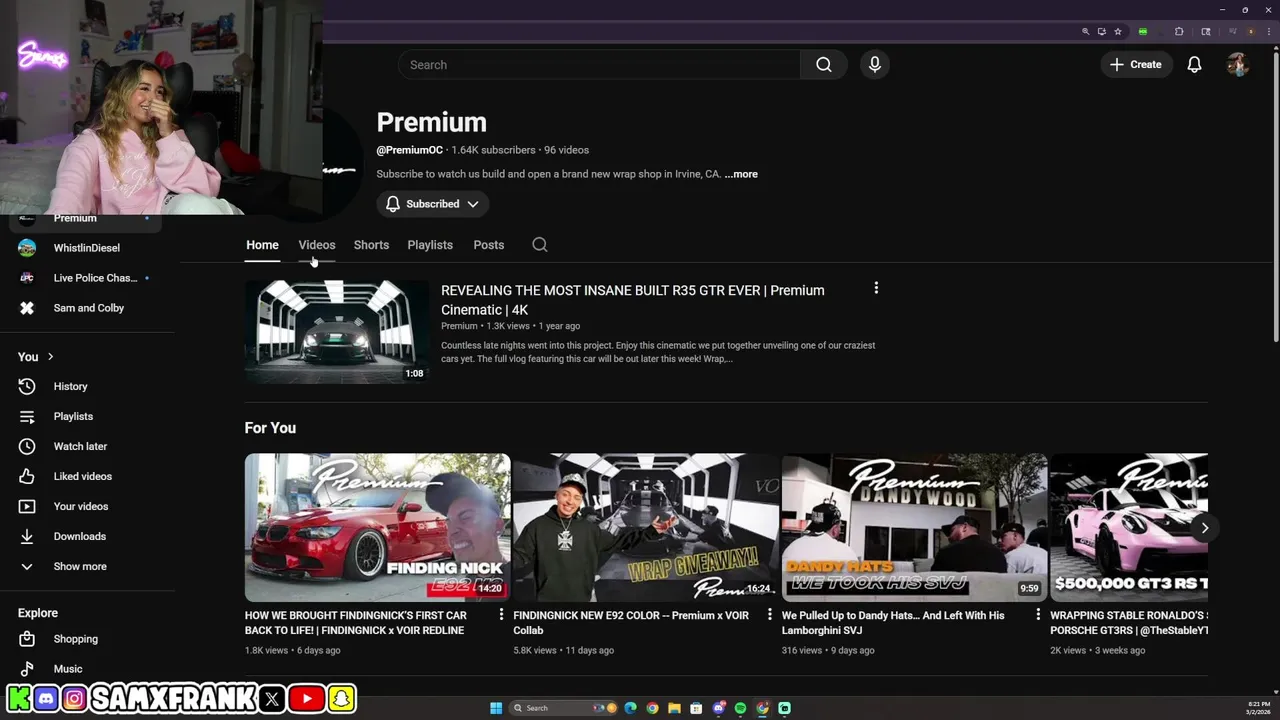
Task: Click the browser zoom magnifier icon
Action: [1085, 31]
